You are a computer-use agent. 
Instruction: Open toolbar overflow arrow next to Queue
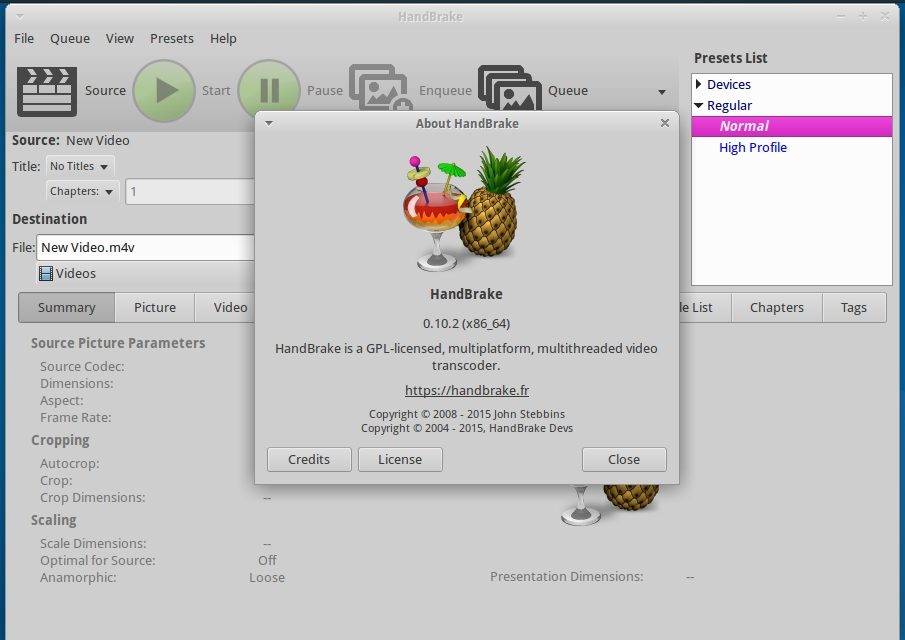click(662, 92)
